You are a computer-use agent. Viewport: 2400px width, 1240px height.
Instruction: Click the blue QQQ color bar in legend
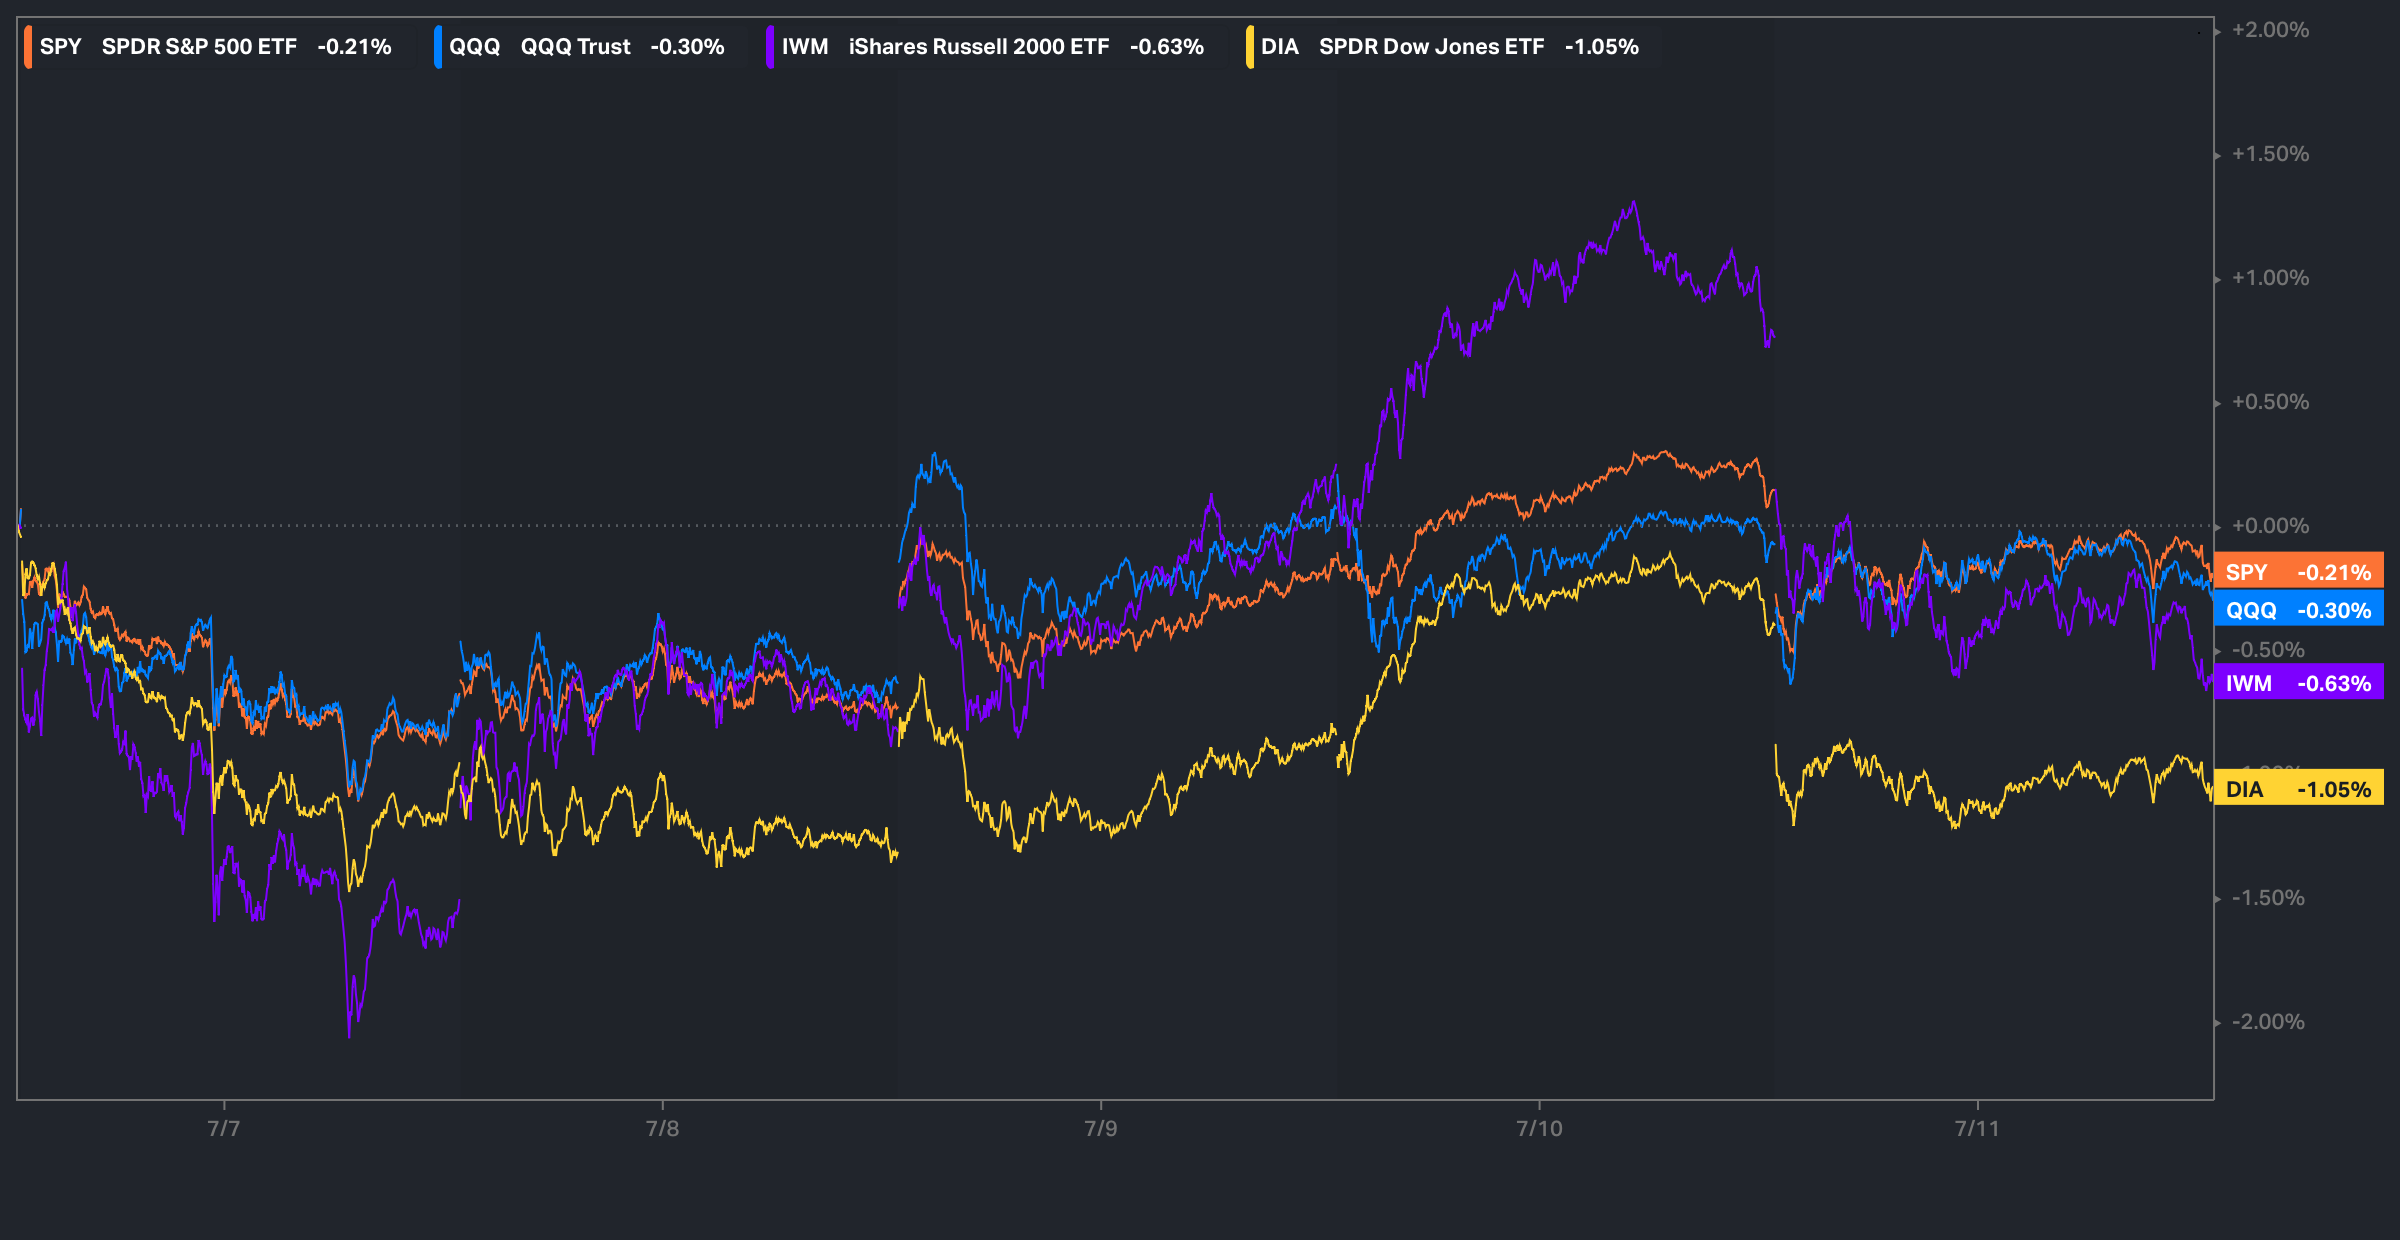[438, 47]
